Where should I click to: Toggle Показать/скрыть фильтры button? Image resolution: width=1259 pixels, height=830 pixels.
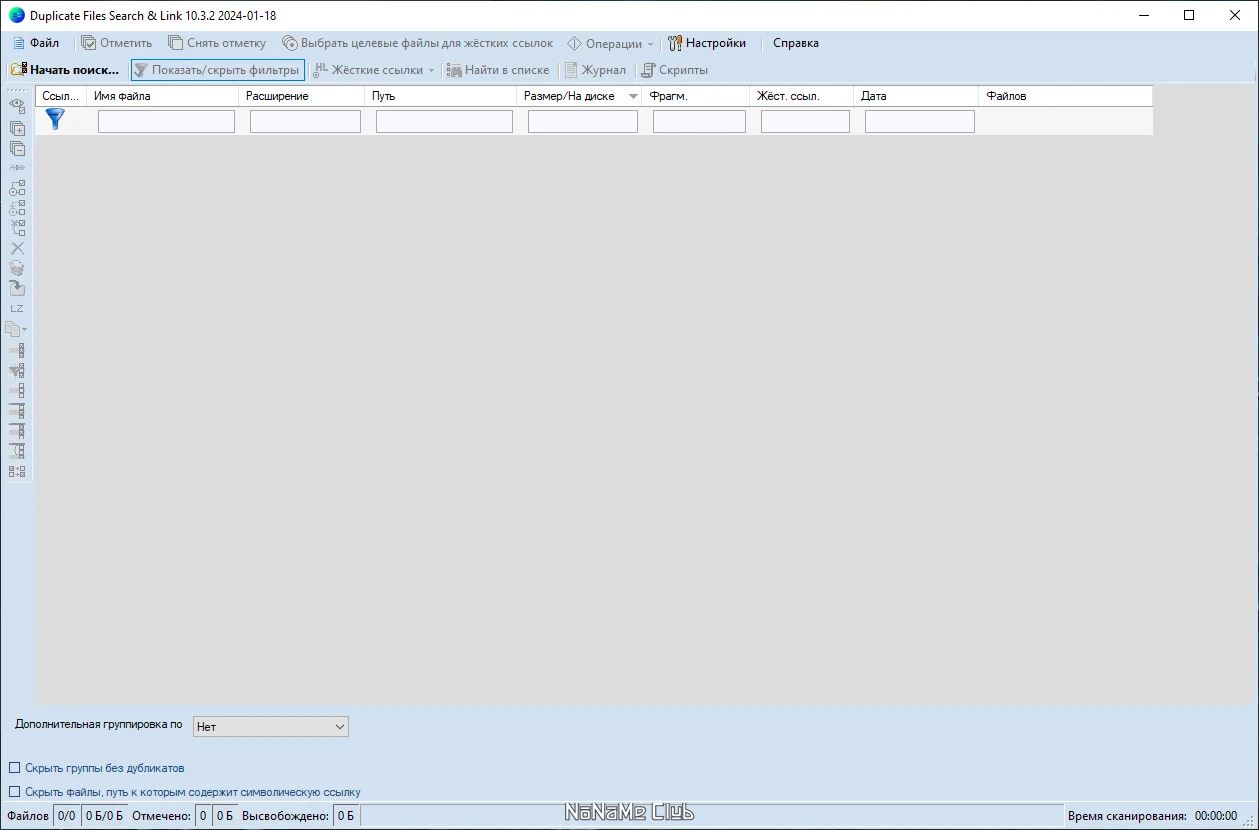pos(217,70)
